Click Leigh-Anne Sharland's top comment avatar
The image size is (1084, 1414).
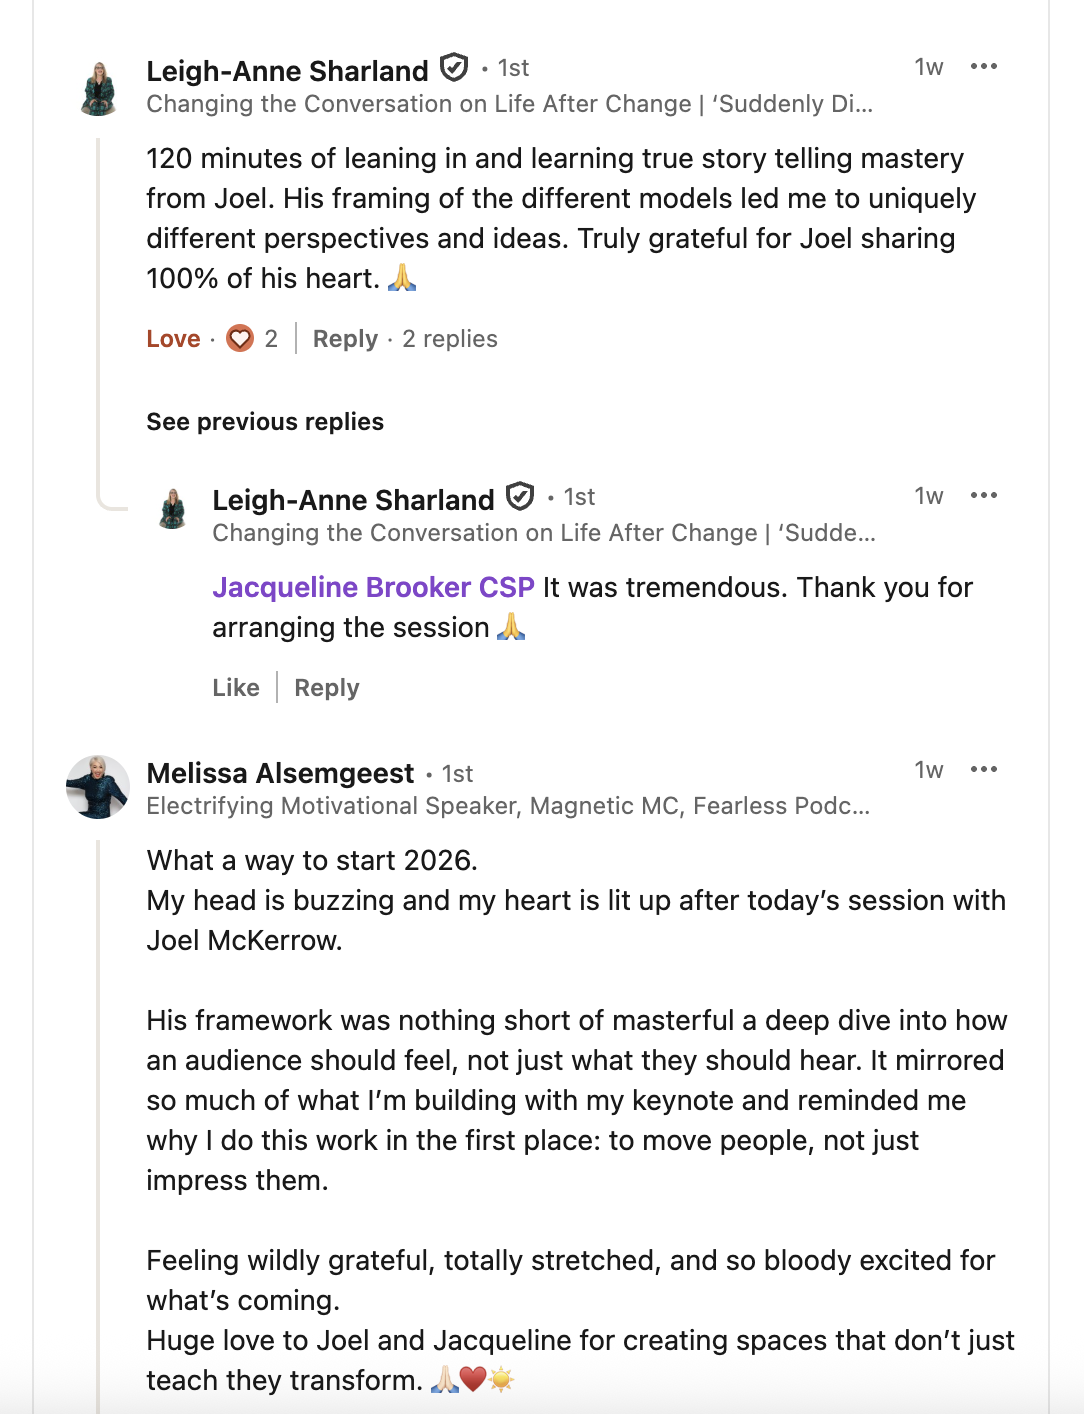pos(99,89)
